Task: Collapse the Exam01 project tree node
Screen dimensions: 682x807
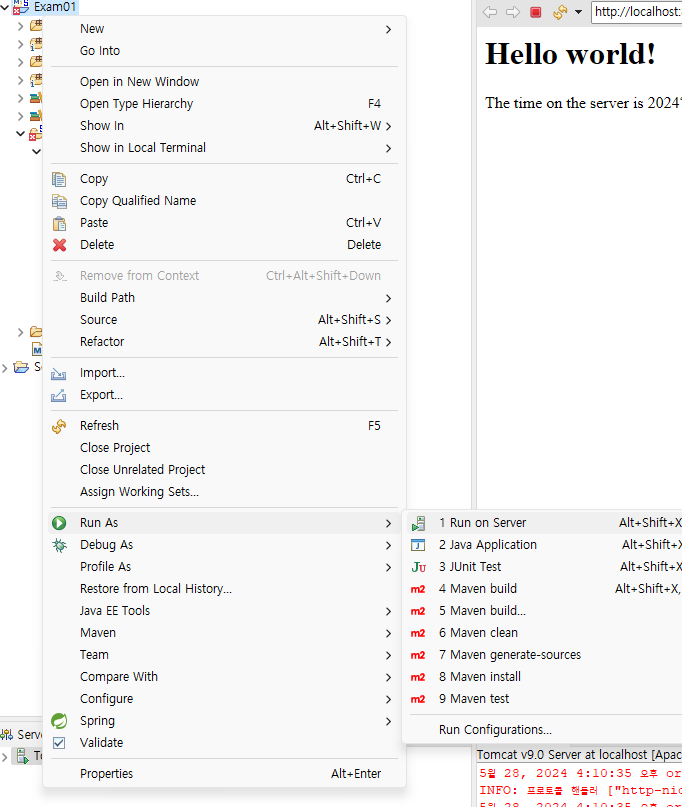Action: pyautogui.click(x=5, y=7)
